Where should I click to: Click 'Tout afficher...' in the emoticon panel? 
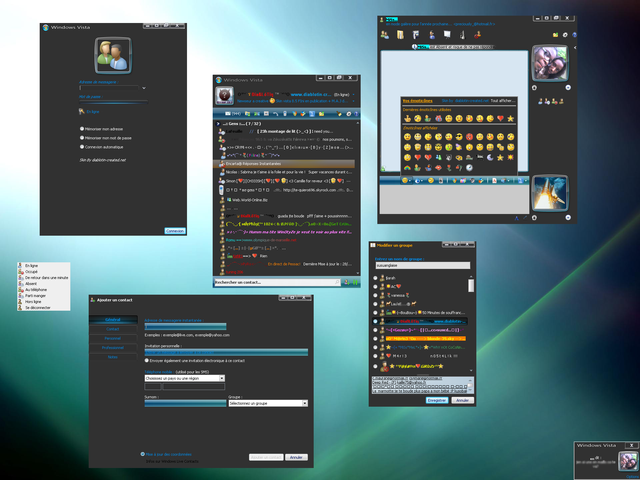503,101
